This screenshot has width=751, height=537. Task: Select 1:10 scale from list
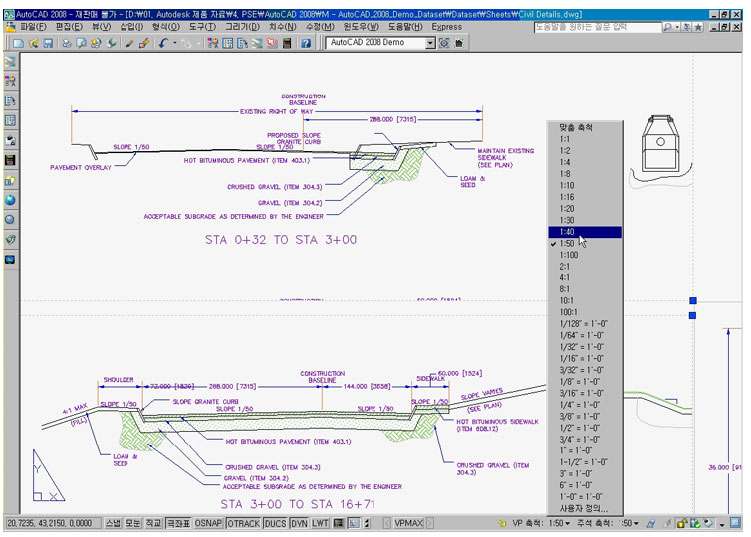tap(585, 185)
